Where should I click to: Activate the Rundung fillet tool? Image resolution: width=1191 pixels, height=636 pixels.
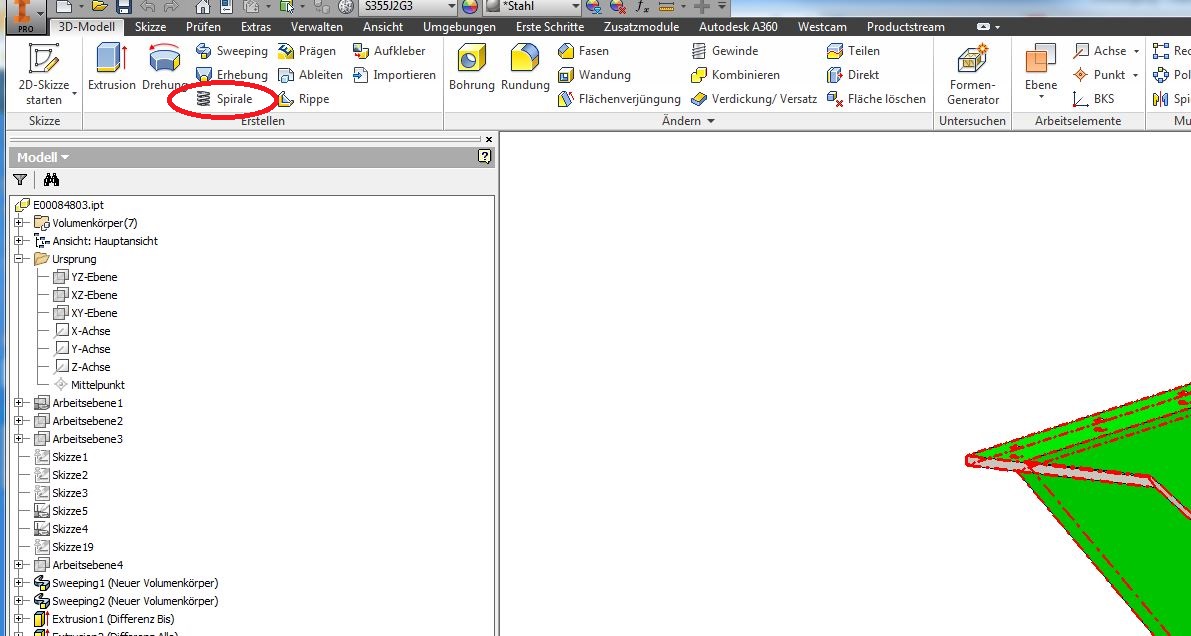tap(525, 68)
